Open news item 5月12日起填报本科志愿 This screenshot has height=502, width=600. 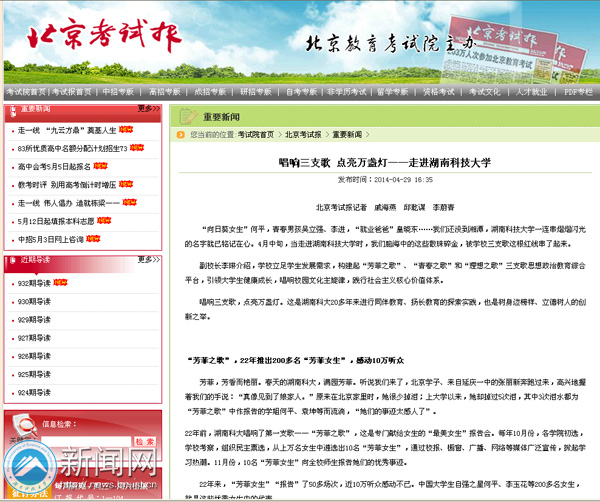[x=56, y=221]
